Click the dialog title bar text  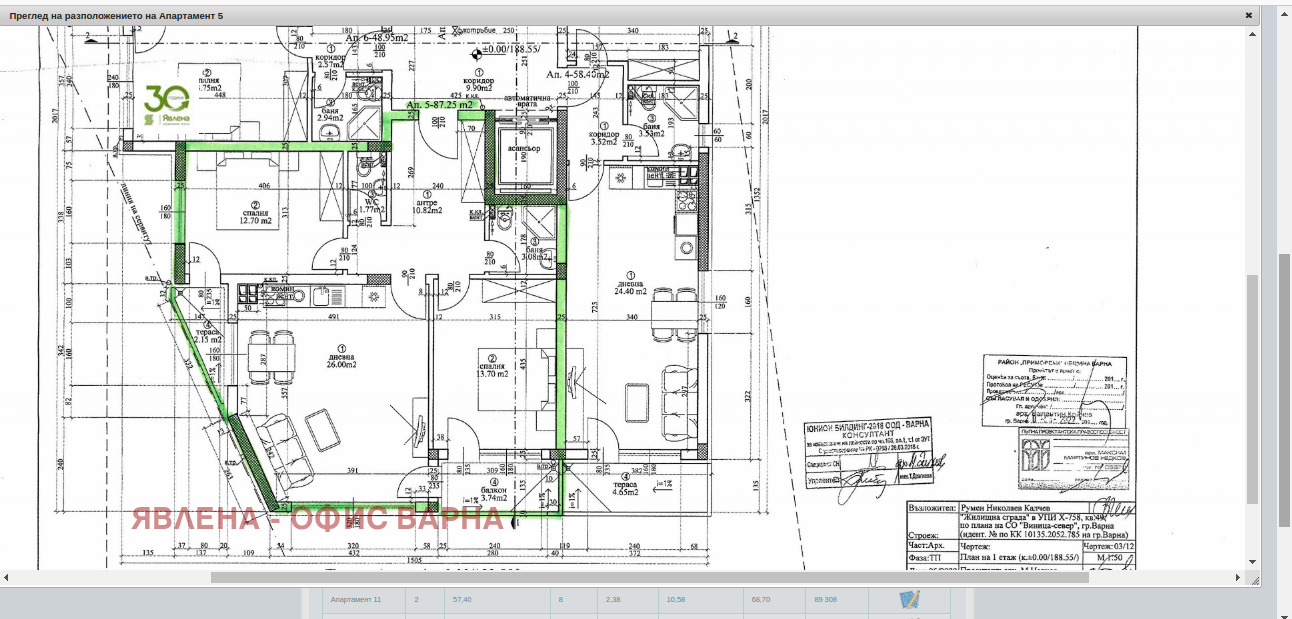pyautogui.click(x=116, y=16)
